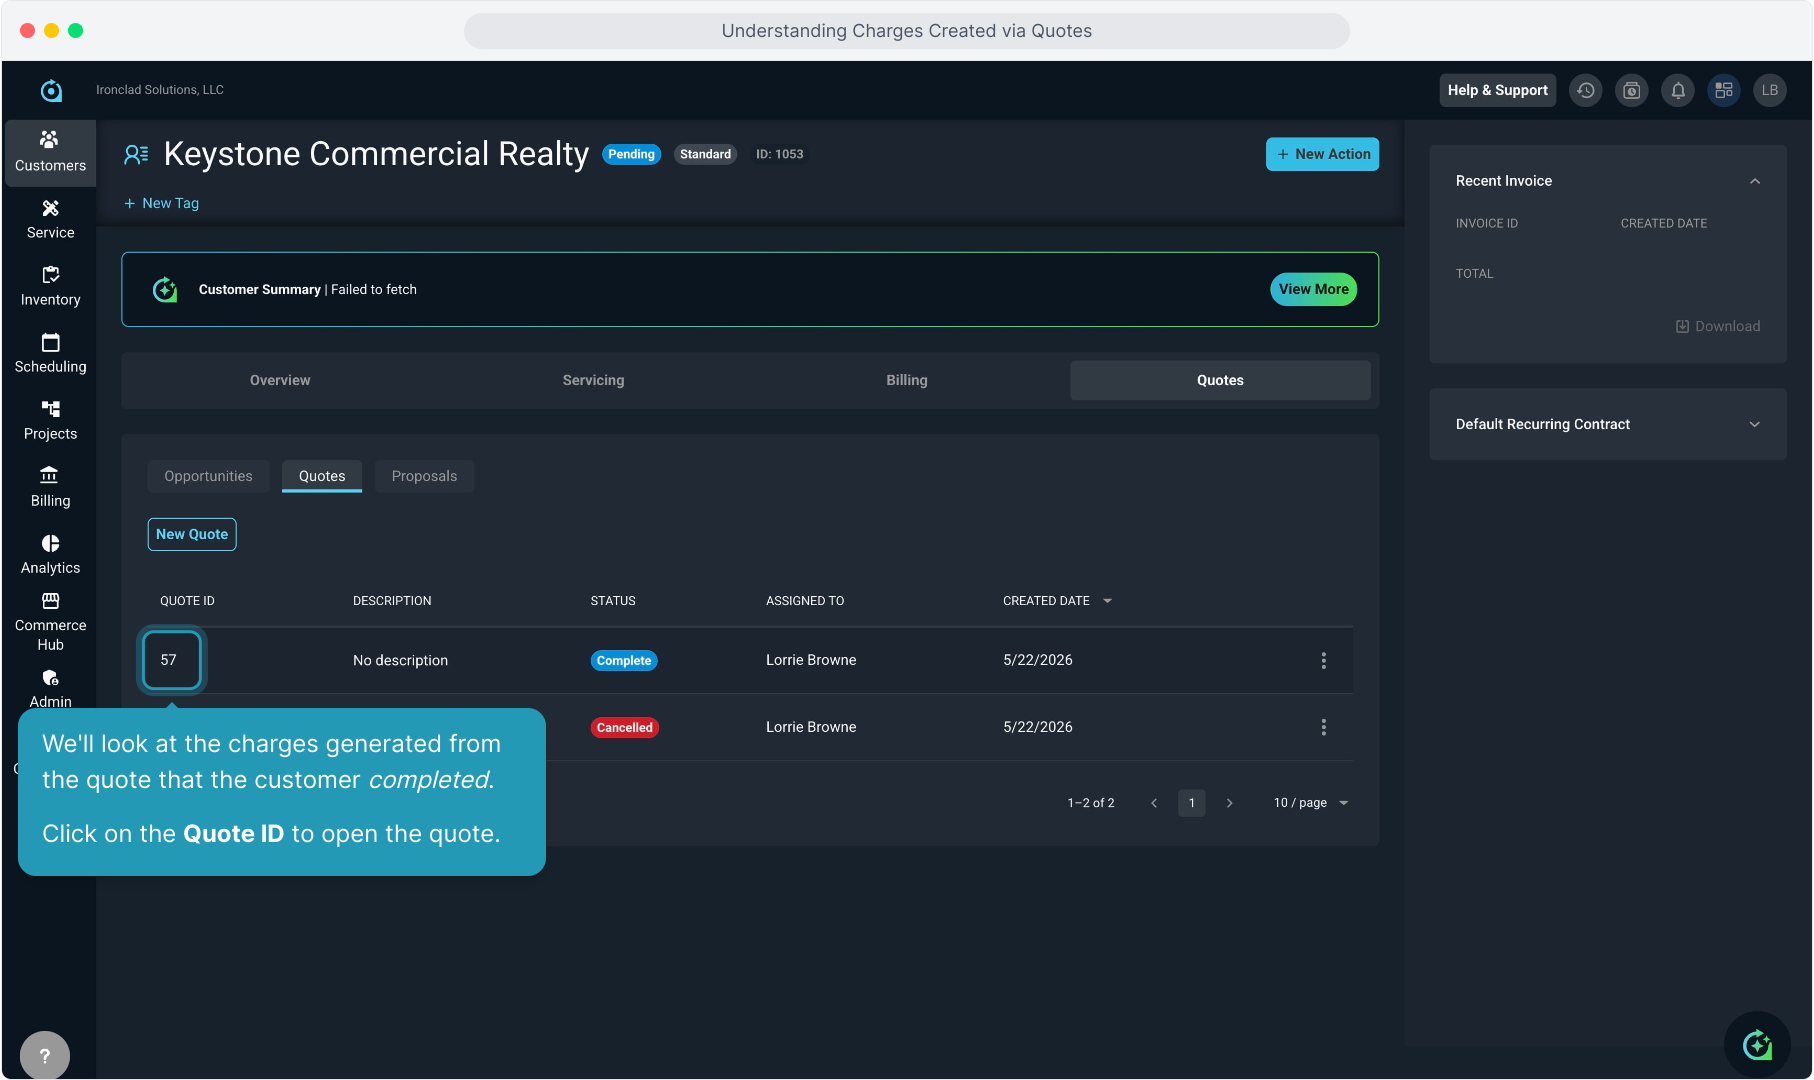Viewport: 1814px width, 1080px height.
Task: Click the Standard badge
Action: pyautogui.click(x=705, y=154)
